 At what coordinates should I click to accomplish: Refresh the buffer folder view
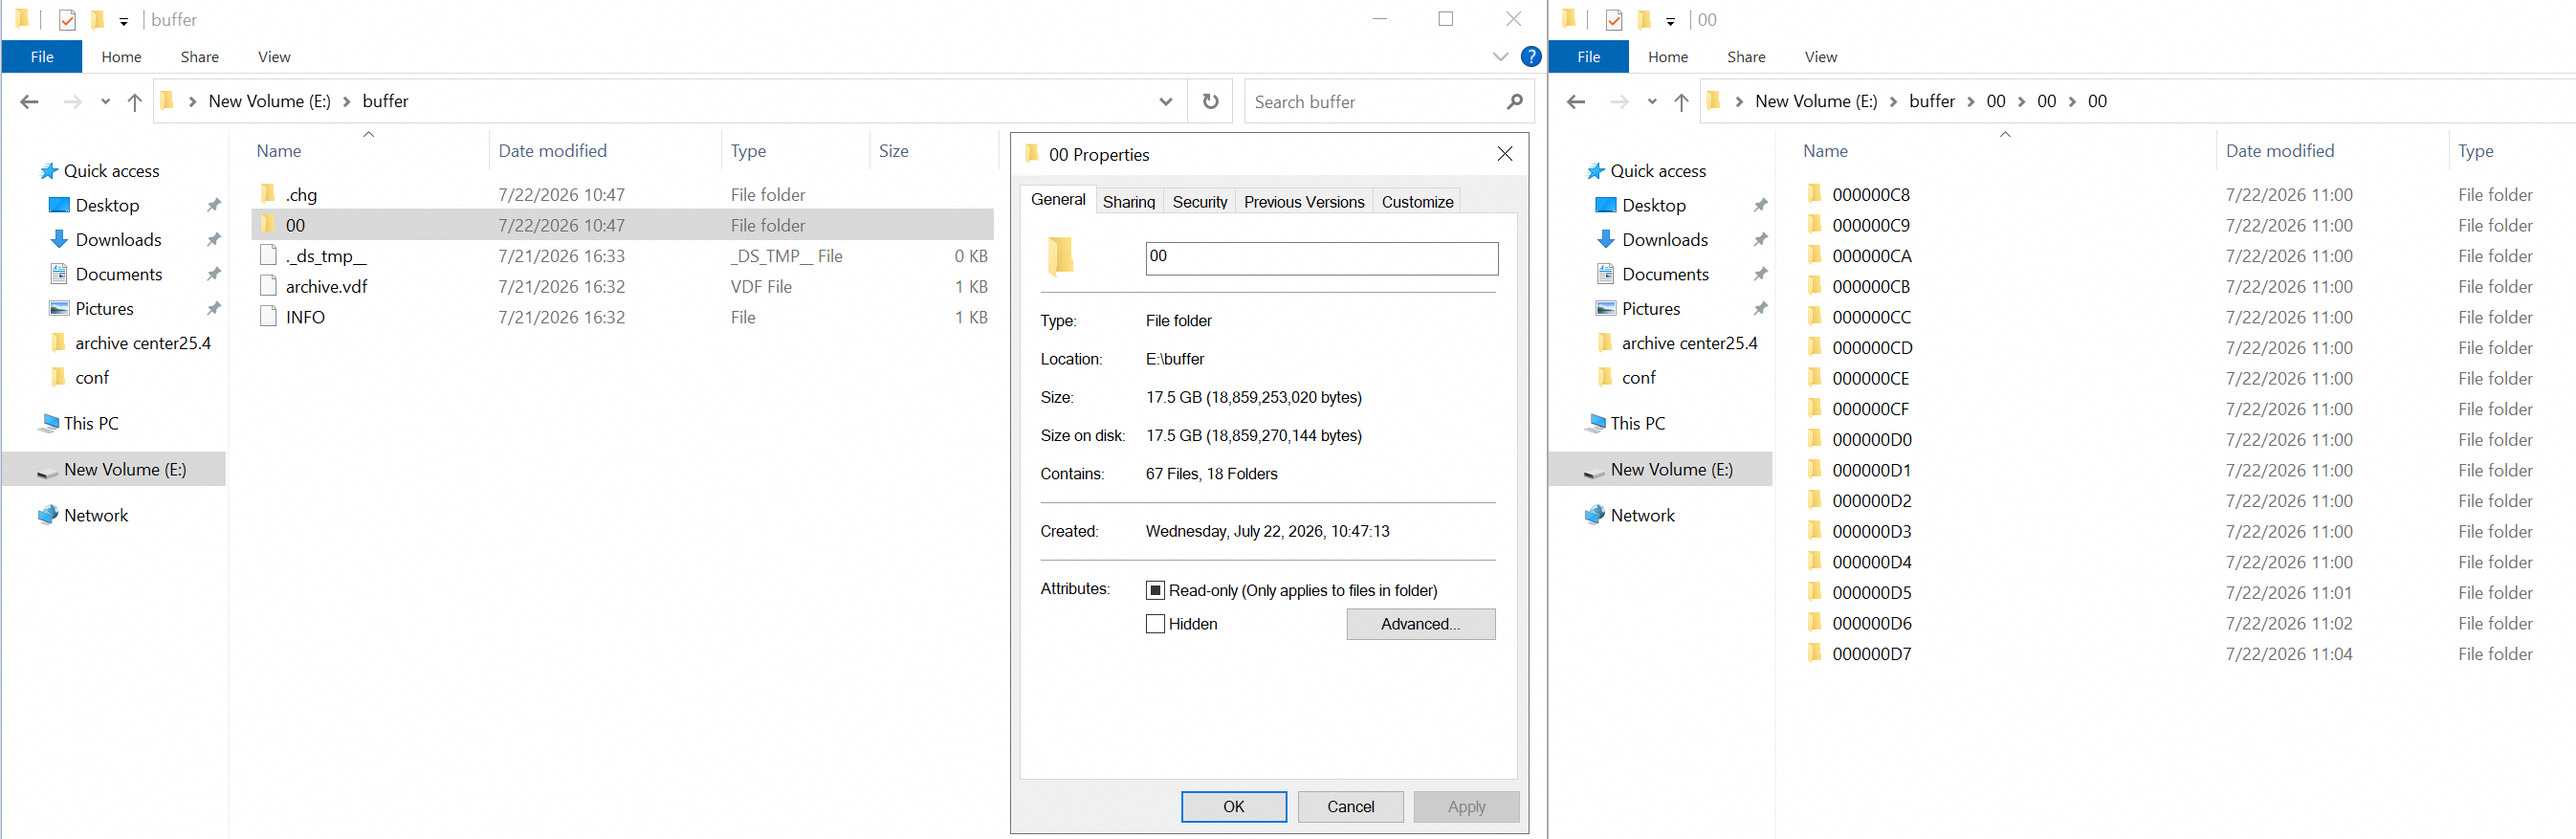pos(1210,101)
